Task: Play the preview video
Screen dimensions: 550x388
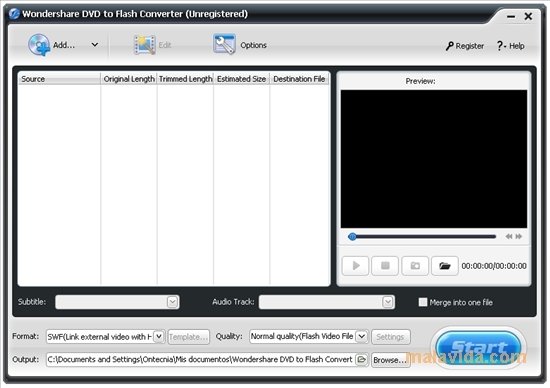Action: pyautogui.click(x=355, y=266)
